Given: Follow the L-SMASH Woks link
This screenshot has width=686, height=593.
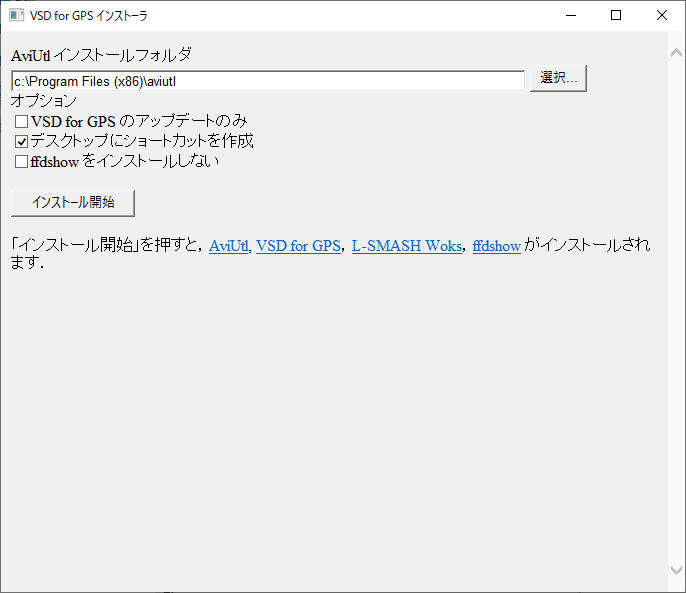Looking at the screenshot, I should pyautogui.click(x=406, y=246).
